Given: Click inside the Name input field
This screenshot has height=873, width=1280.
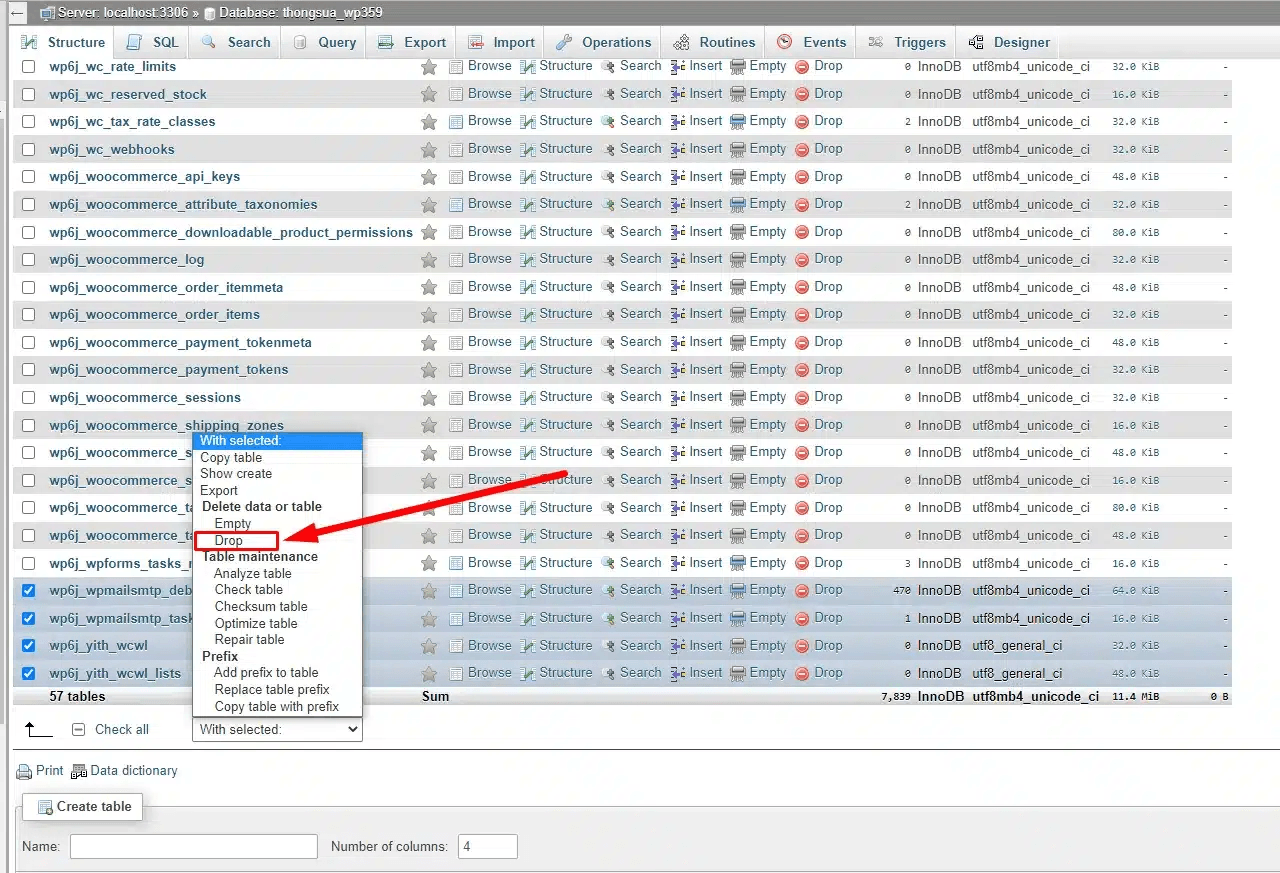Looking at the screenshot, I should [x=192, y=846].
